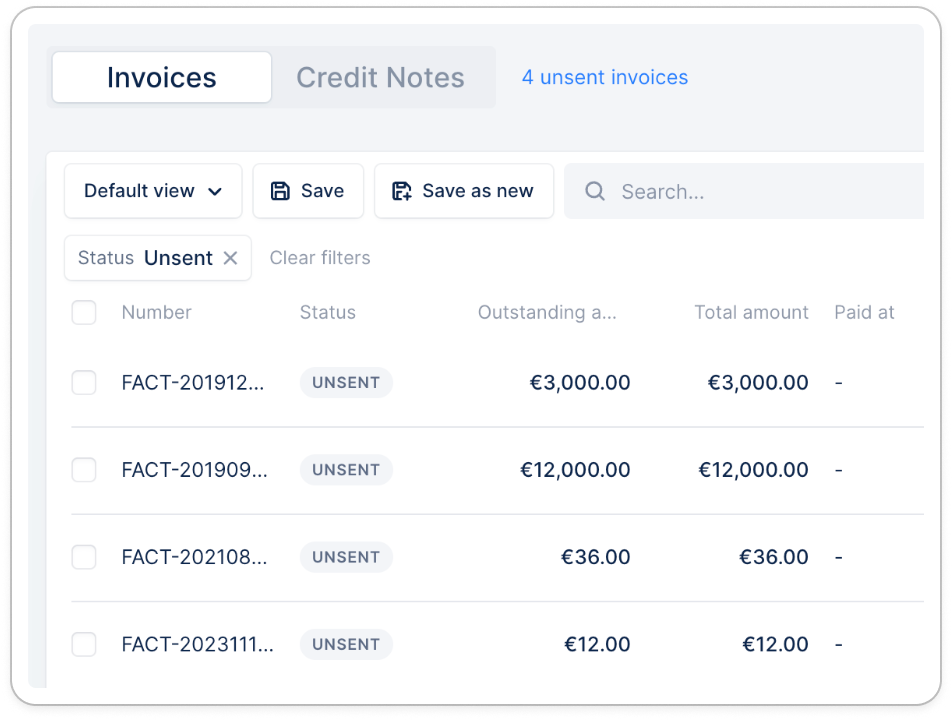Open the Status Unsent filter

[x=145, y=258]
